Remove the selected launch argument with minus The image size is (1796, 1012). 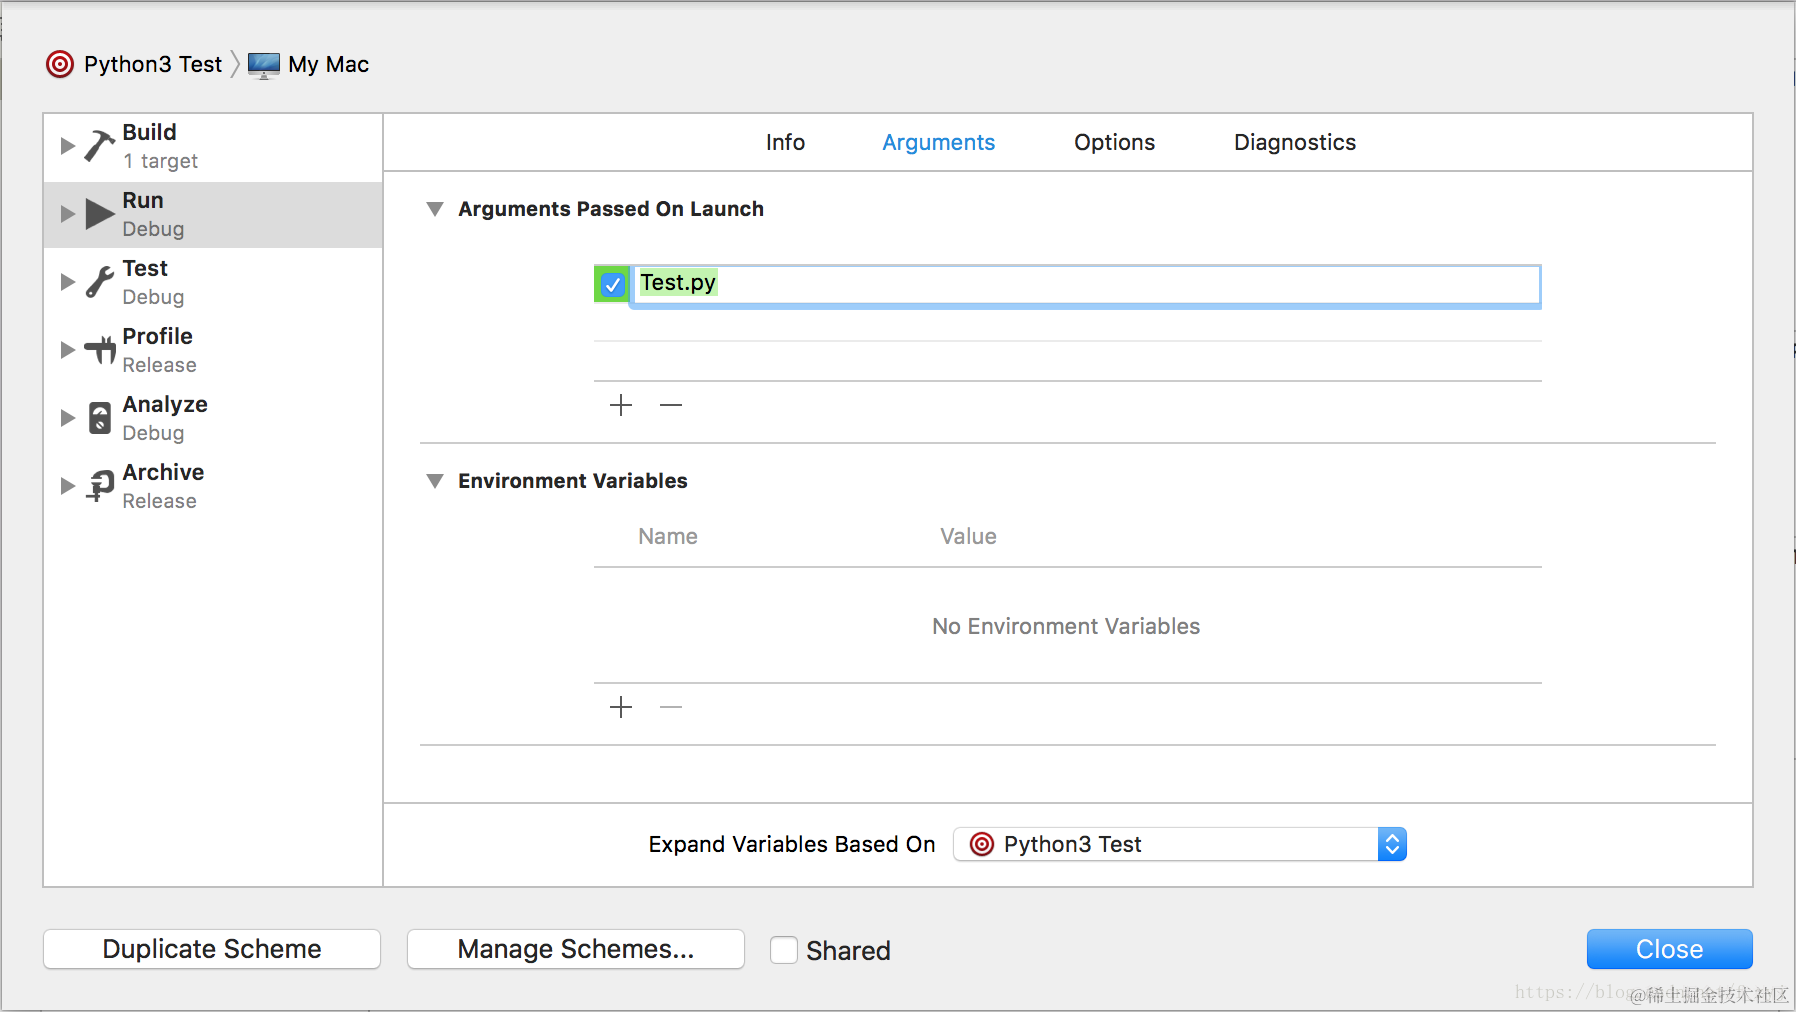point(671,405)
